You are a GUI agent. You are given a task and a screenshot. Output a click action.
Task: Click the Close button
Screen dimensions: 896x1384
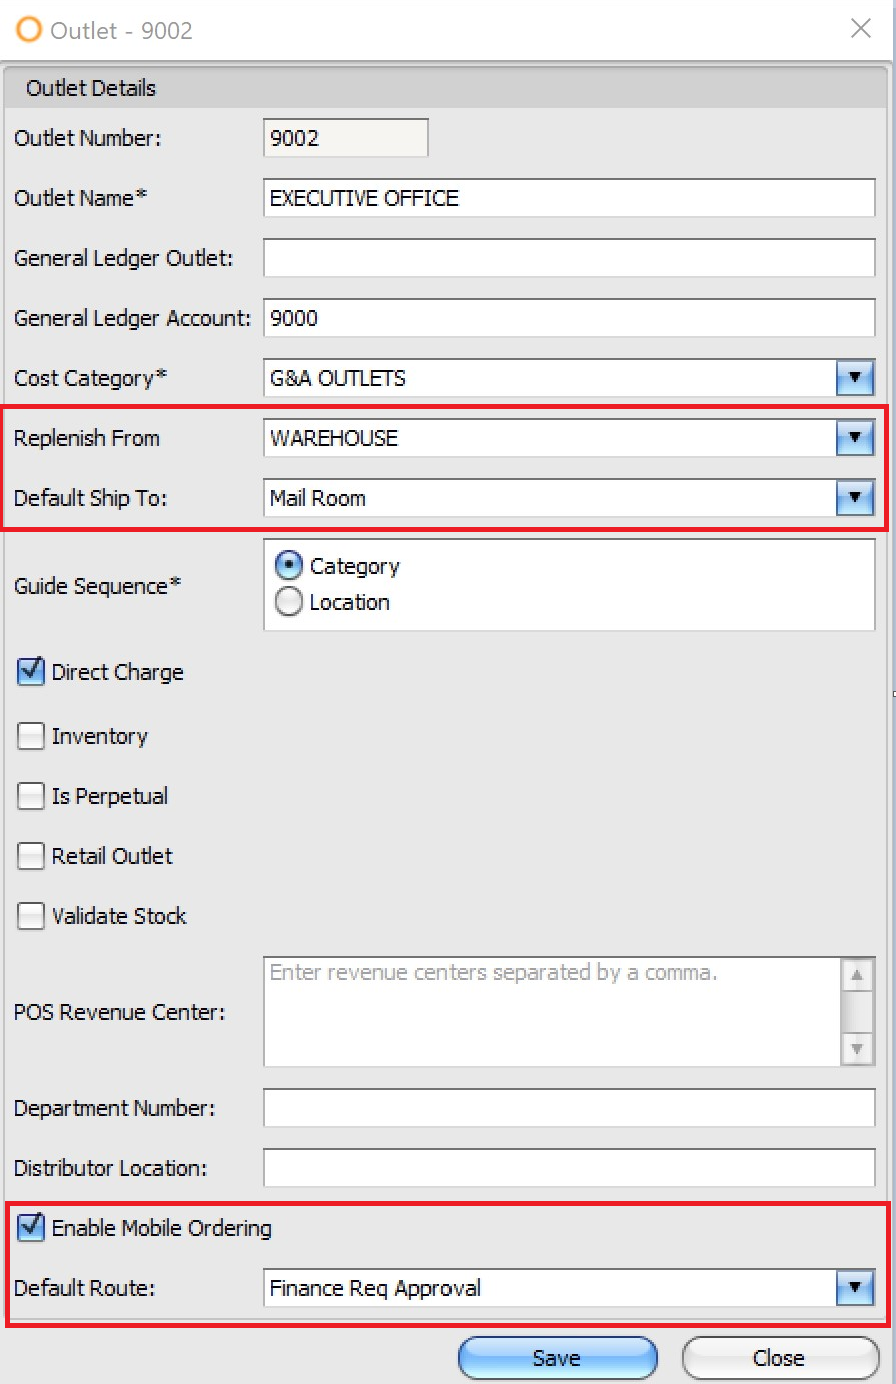click(780, 1357)
